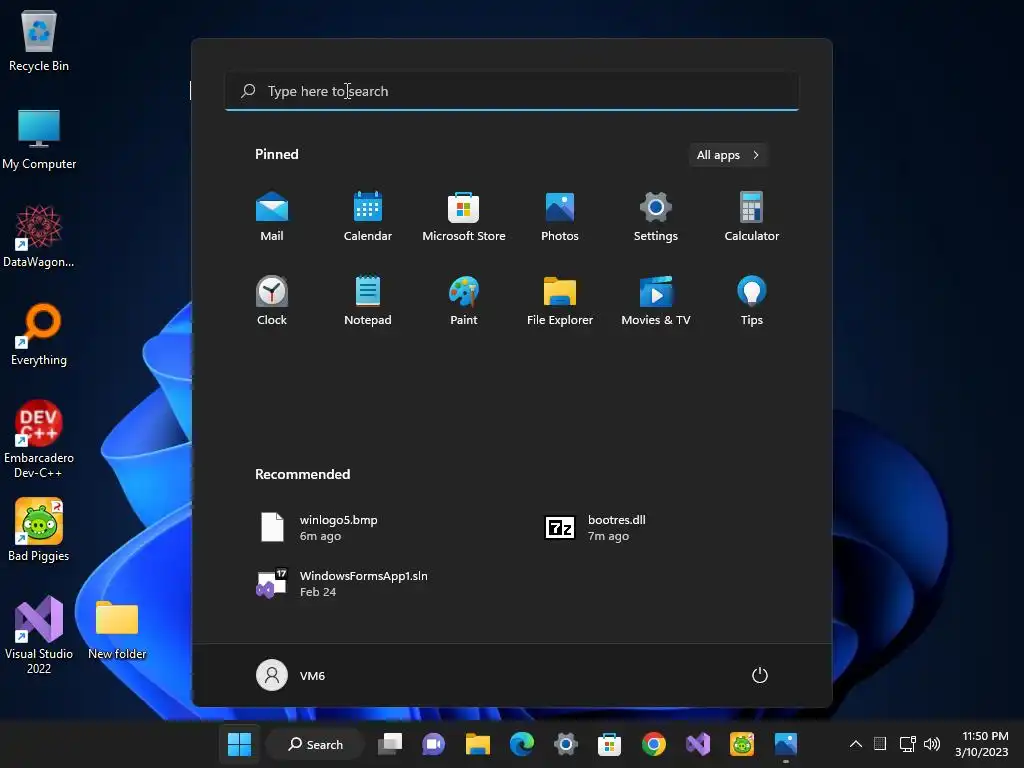The height and width of the screenshot is (768, 1024).
Task: Open the Photos pinned app
Action: tap(560, 217)
